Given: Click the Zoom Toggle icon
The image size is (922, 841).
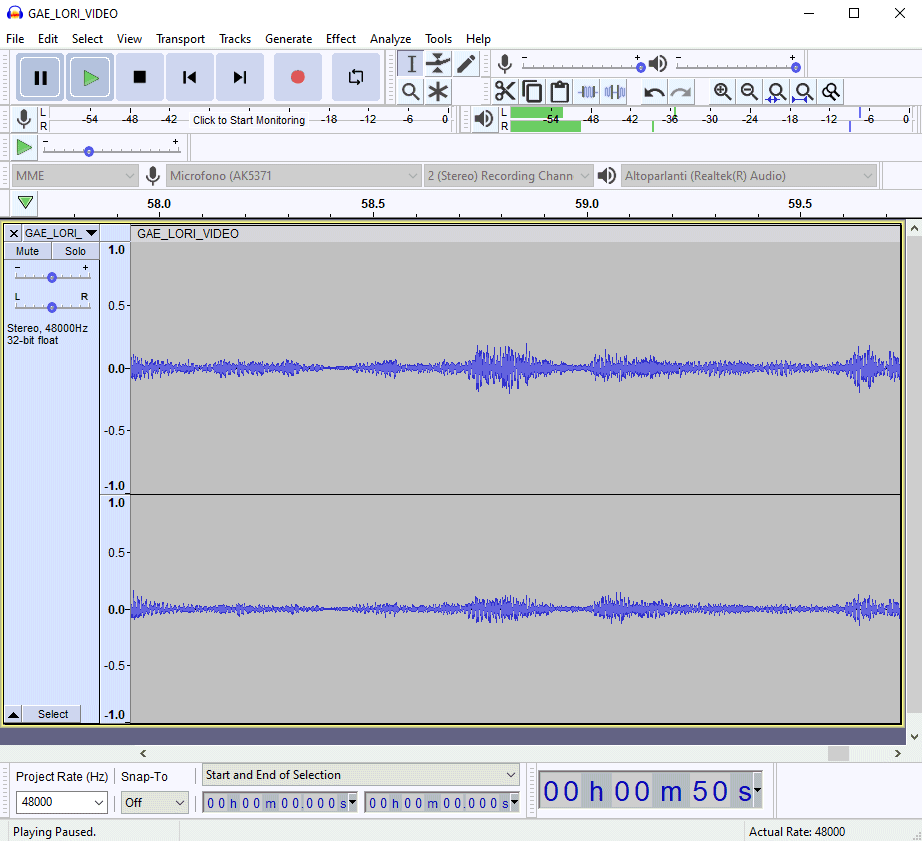Looking at the screenshot, I should [x=831, y=92].
